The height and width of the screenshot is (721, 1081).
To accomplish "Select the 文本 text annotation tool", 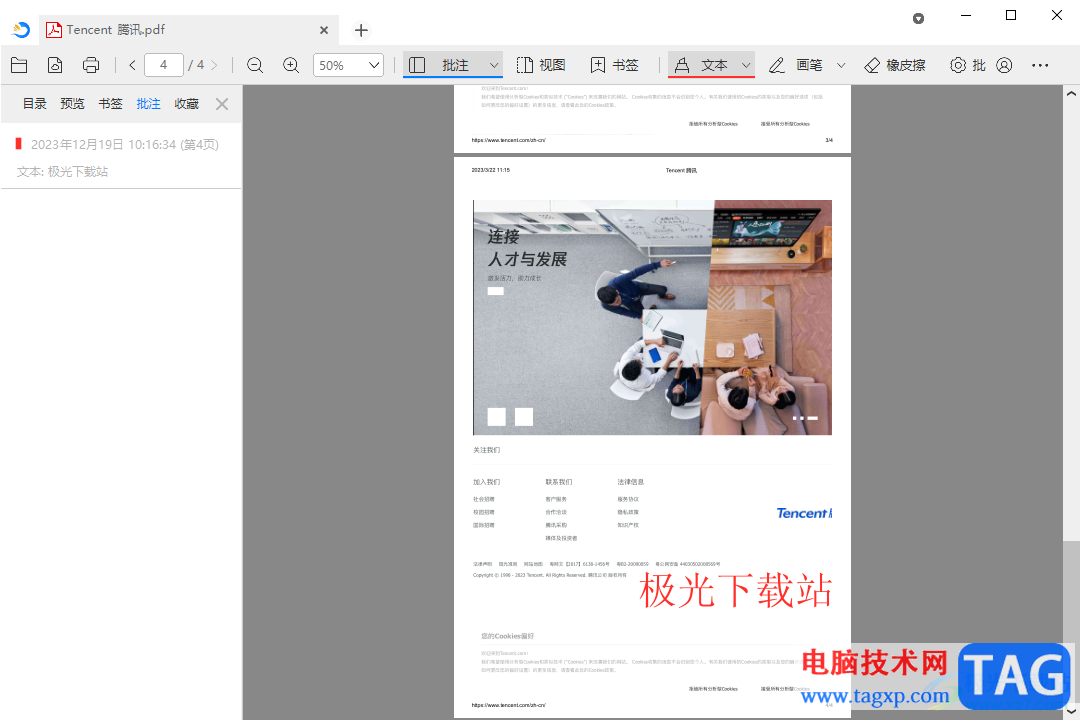I will [x=701, y=65].
